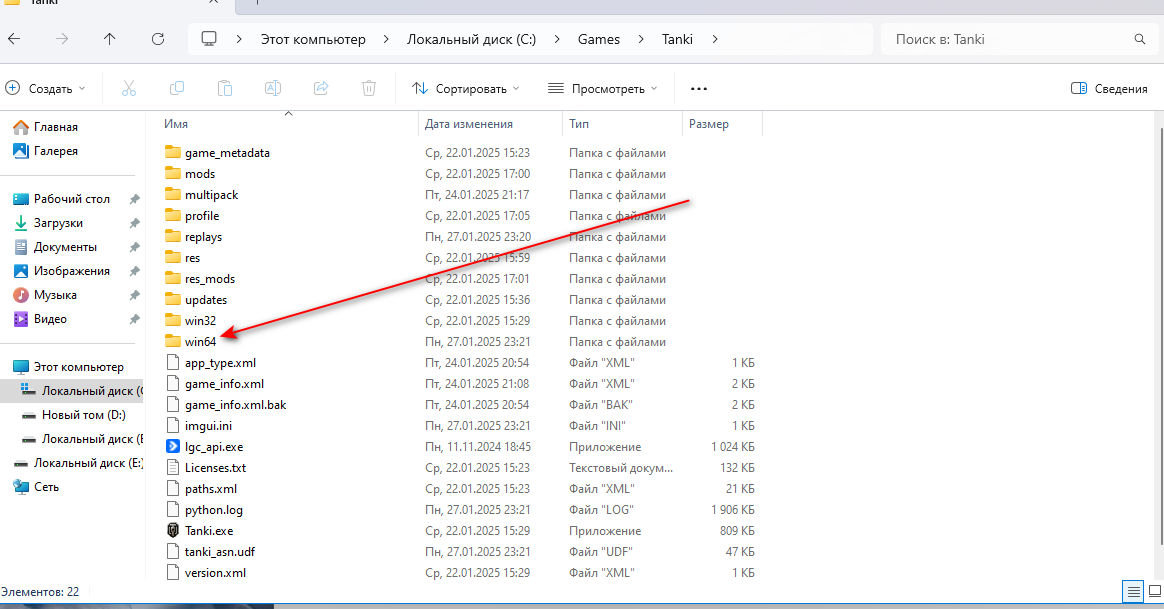Open Загрузки in the sidebar

[58, 223]
